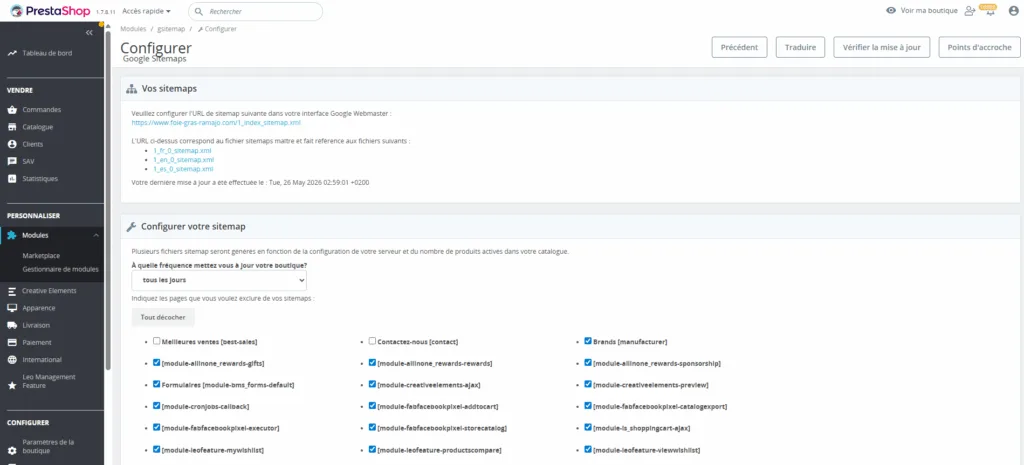Open the 1_index_sitemap.xml URL link
1024x465 pixels.
216,122
